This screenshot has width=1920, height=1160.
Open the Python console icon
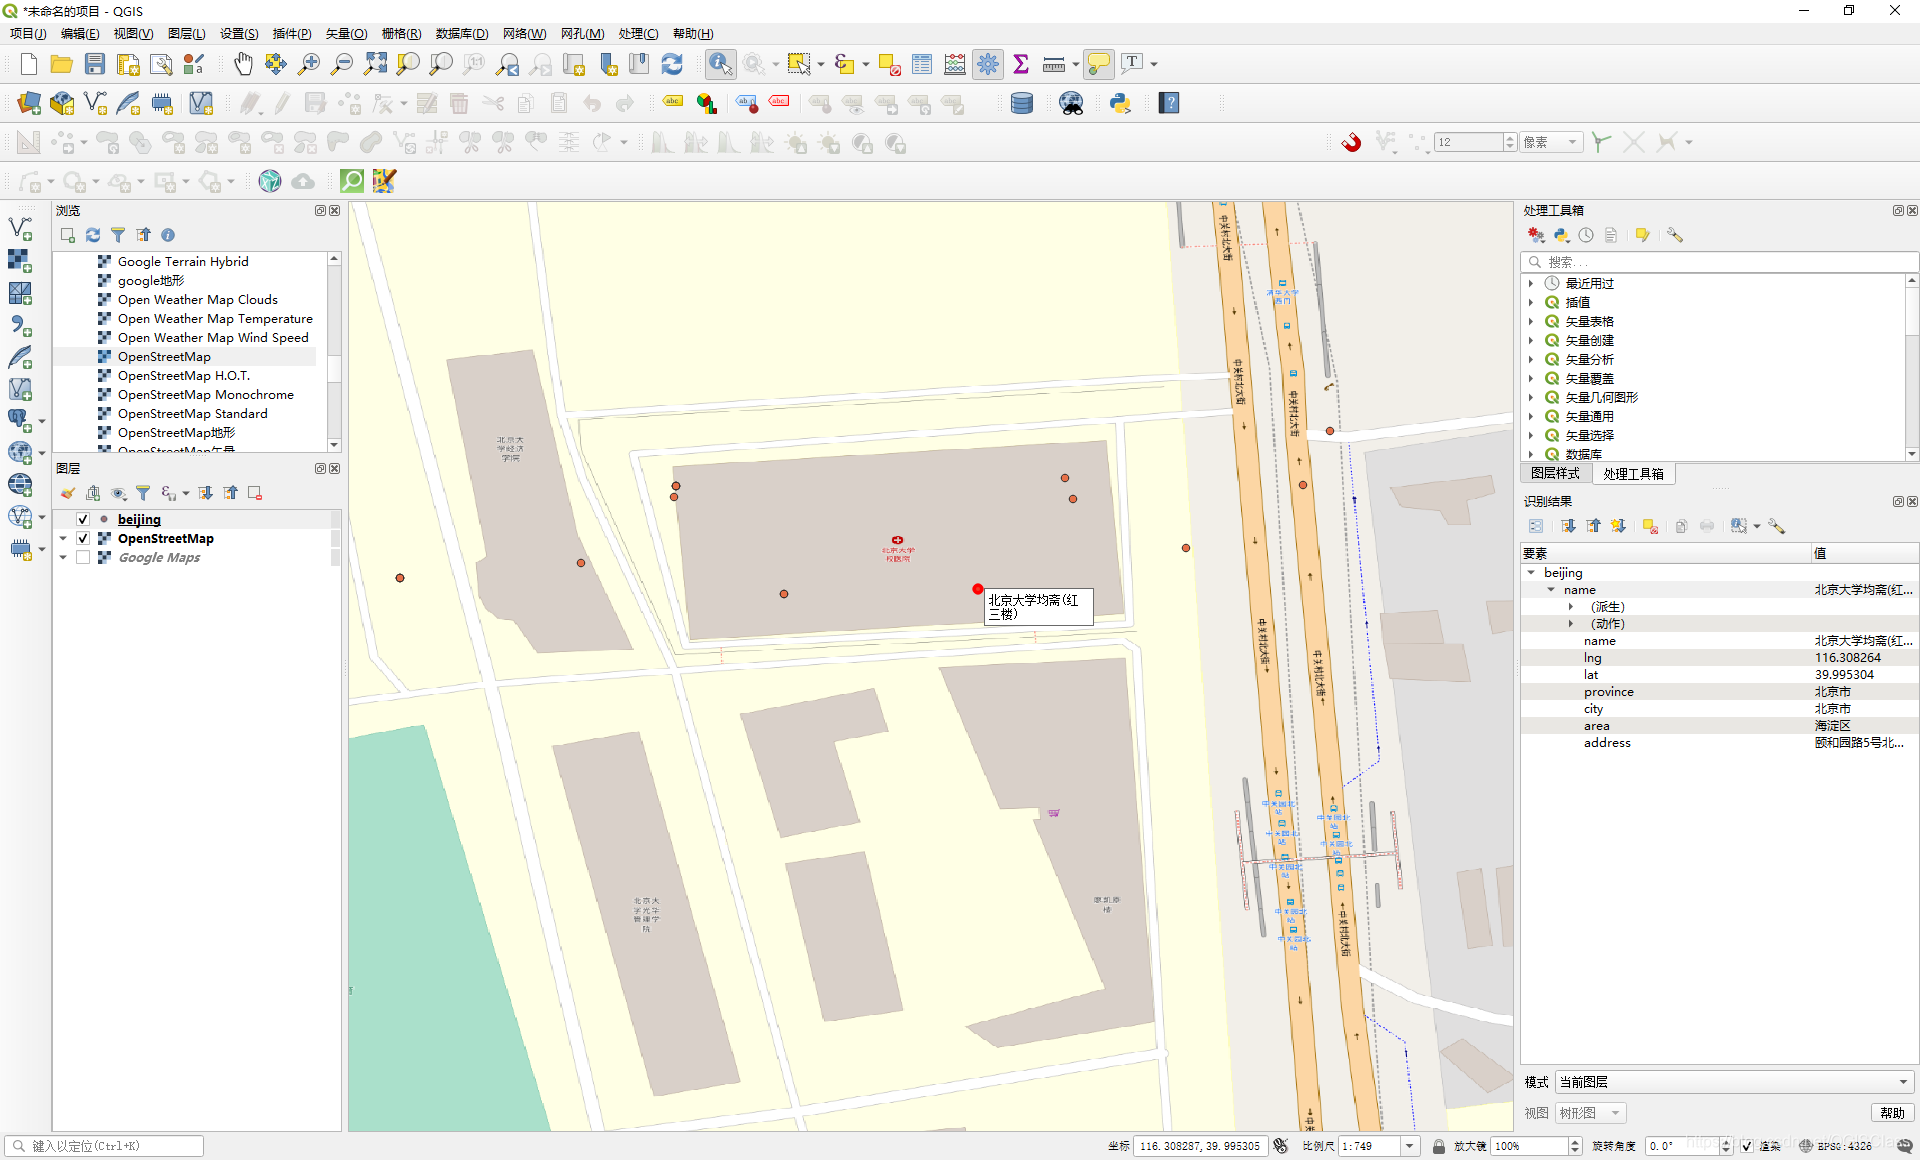[1121, 103]
